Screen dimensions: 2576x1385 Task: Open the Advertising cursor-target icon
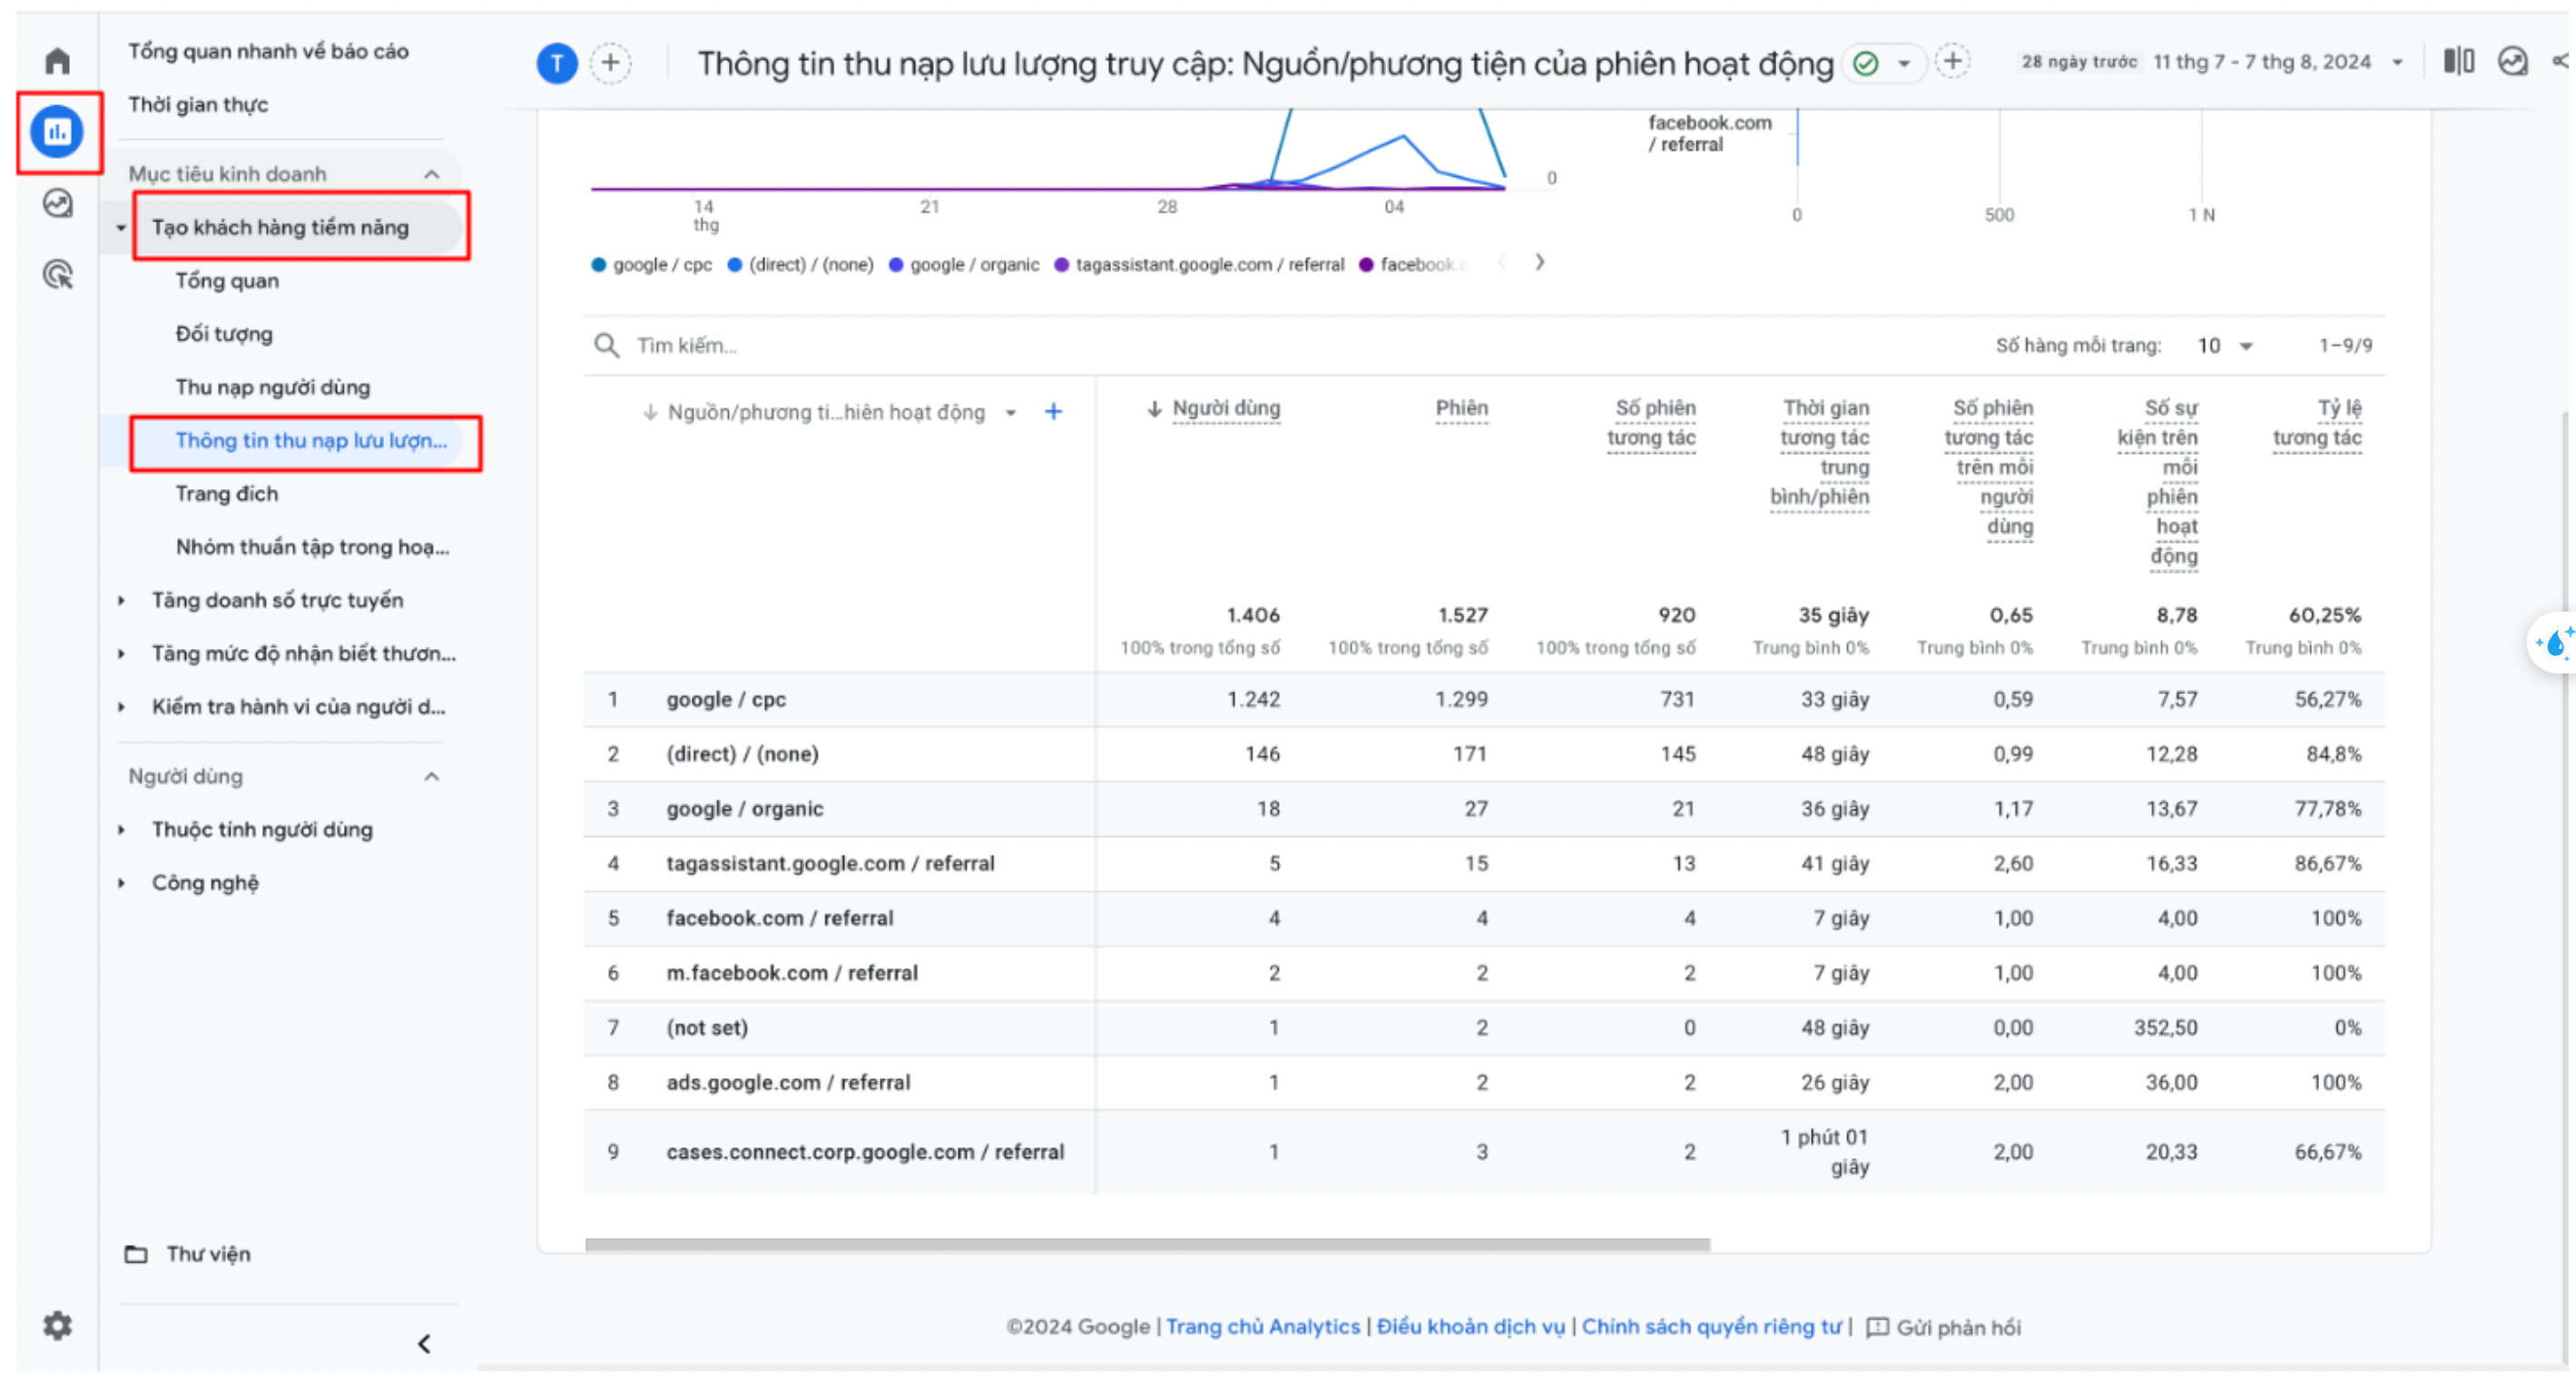click(57, 274)
